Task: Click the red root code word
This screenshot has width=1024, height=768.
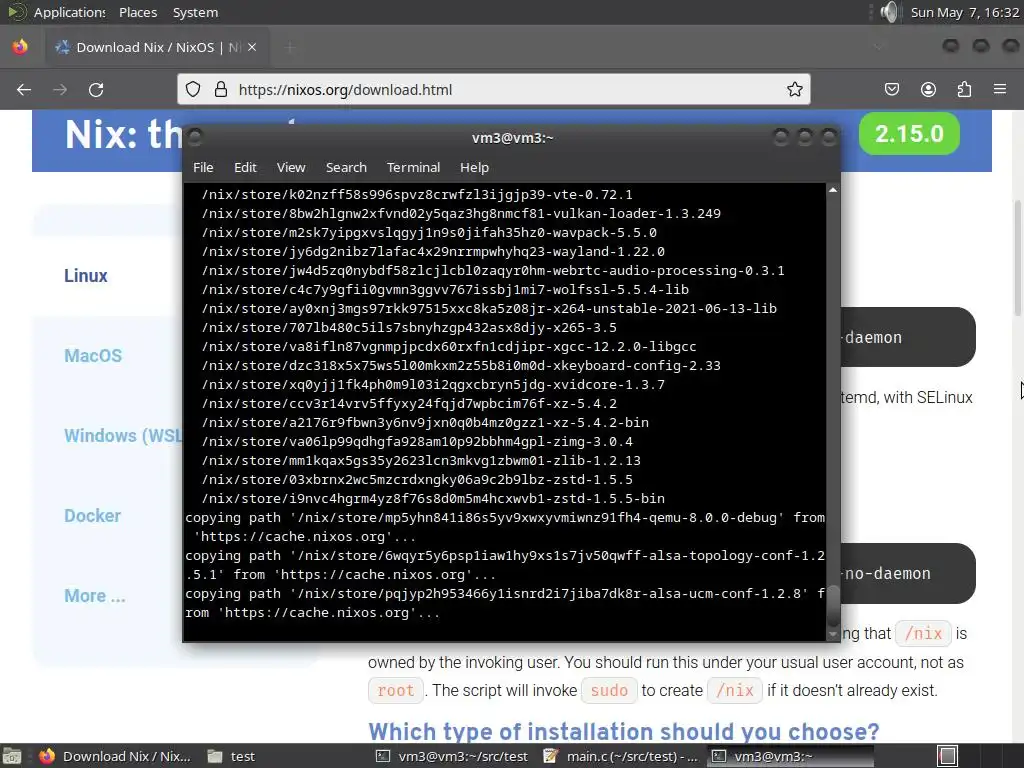Action: 396,690
